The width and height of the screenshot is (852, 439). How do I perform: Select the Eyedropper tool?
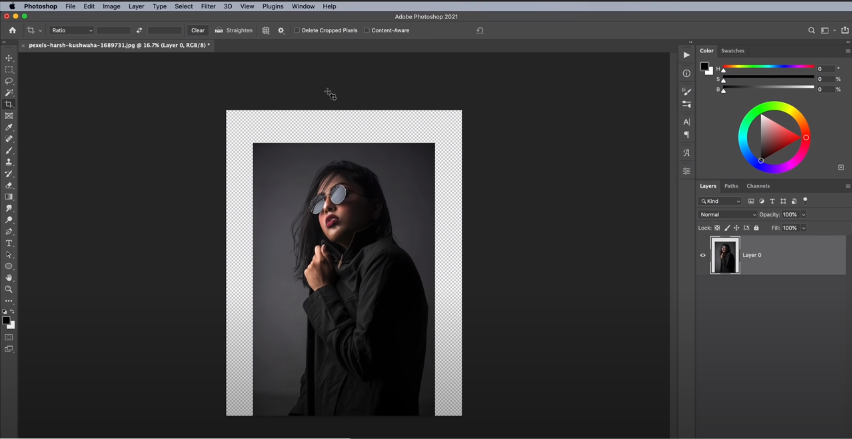point(9,127)
